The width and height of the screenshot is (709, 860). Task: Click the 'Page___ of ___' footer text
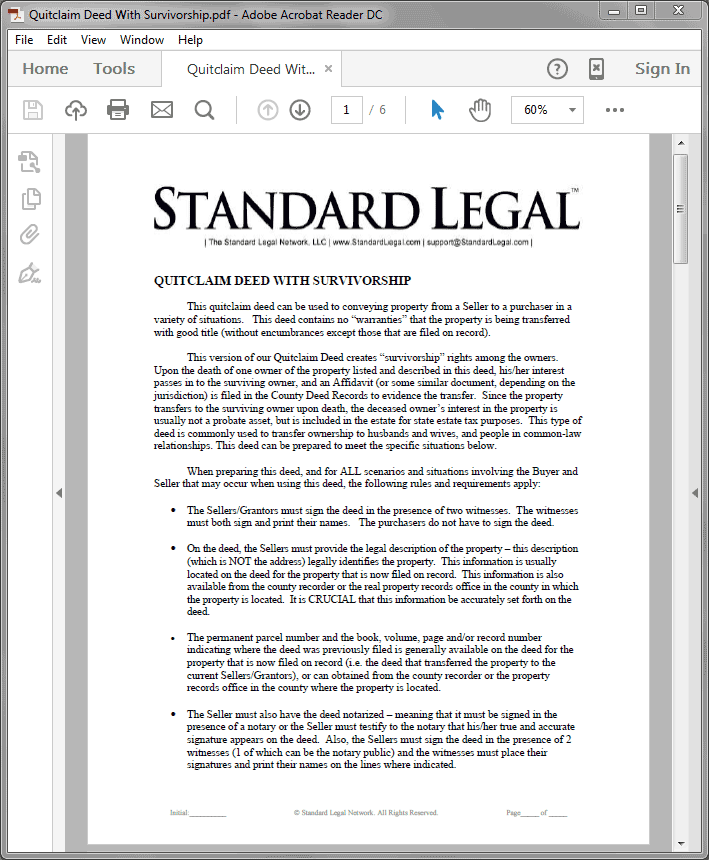pos(537,813)
